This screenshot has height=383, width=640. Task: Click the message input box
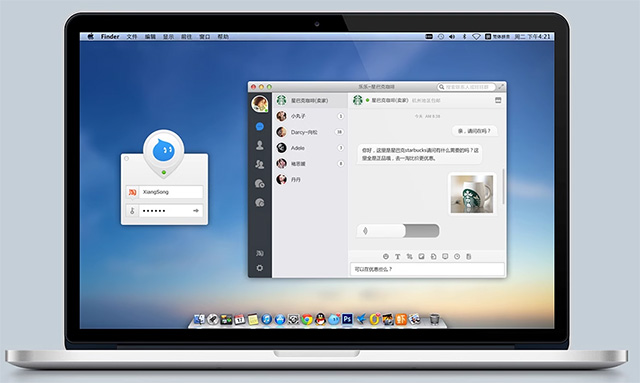[x=427, y=269]
